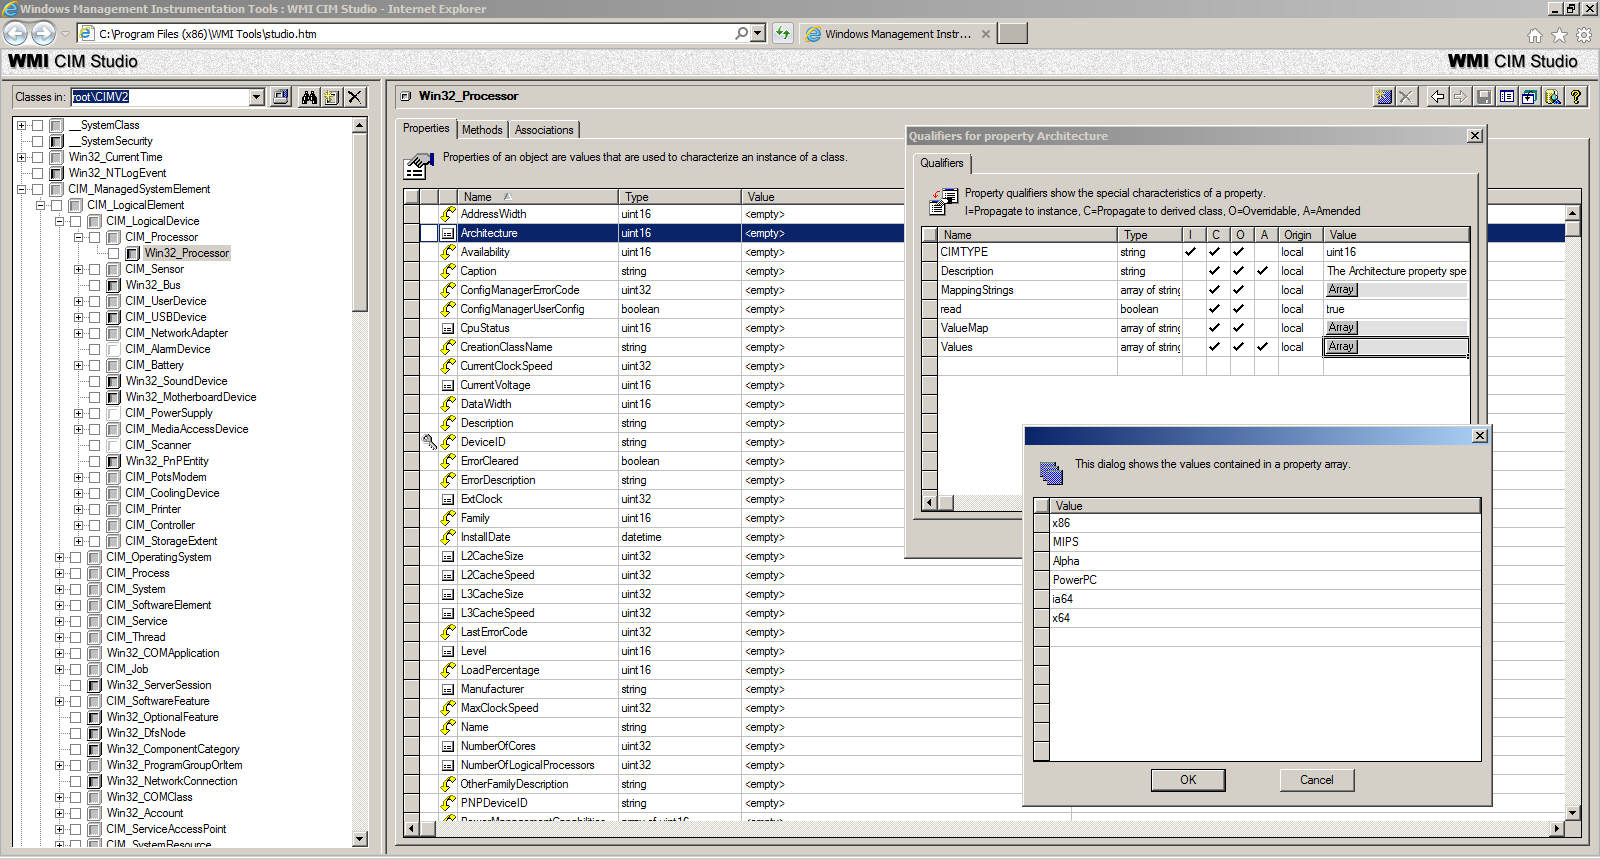Image resolution: width=1600 pixels, height=860 pixels.
Task: Click the delete instance icon in right toolbar
Action: coord(1407,97)
